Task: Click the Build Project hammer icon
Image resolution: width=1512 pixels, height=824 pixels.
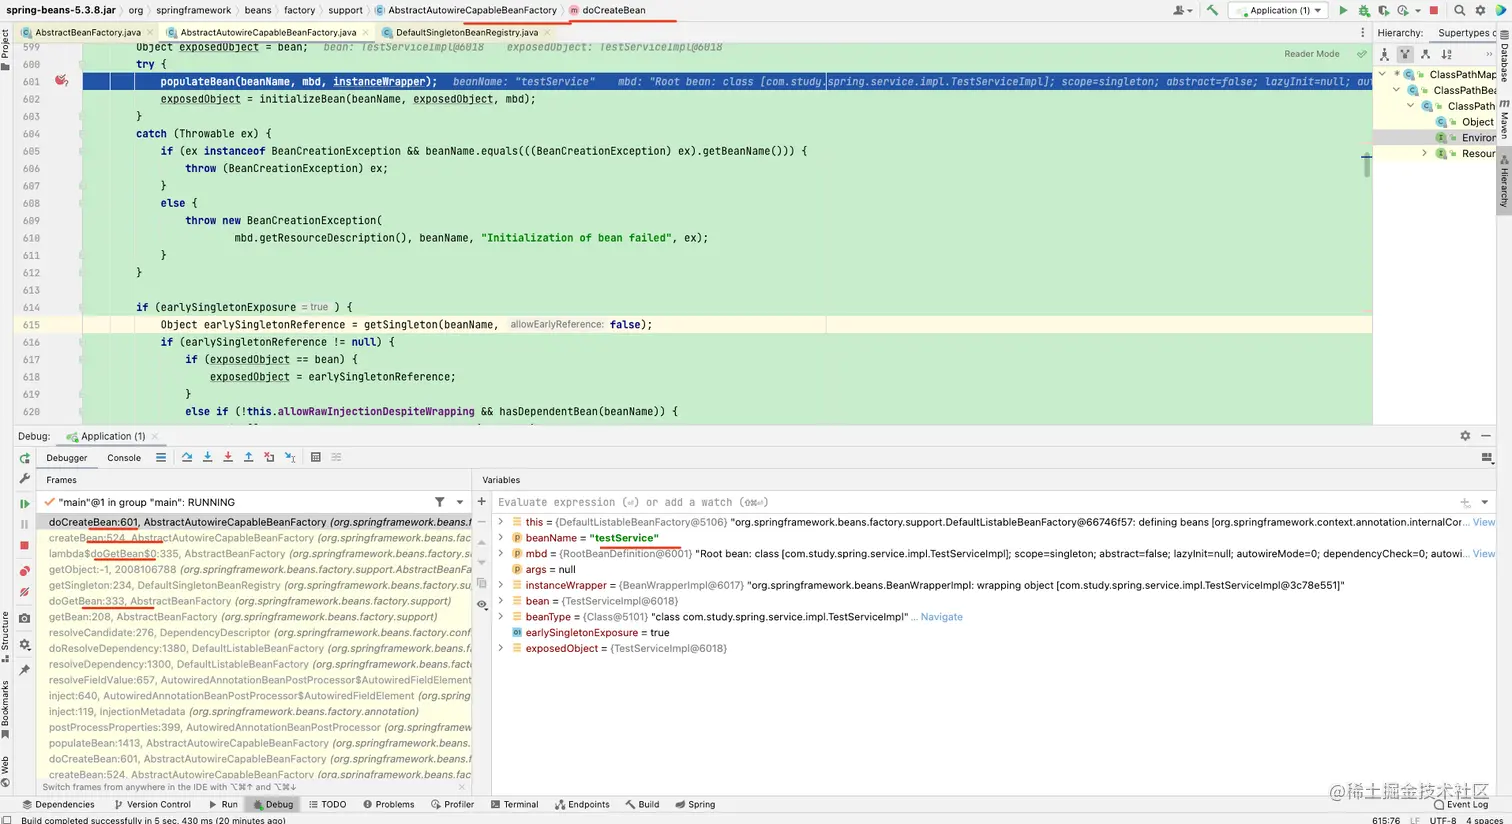Action: coord(1212,10)
